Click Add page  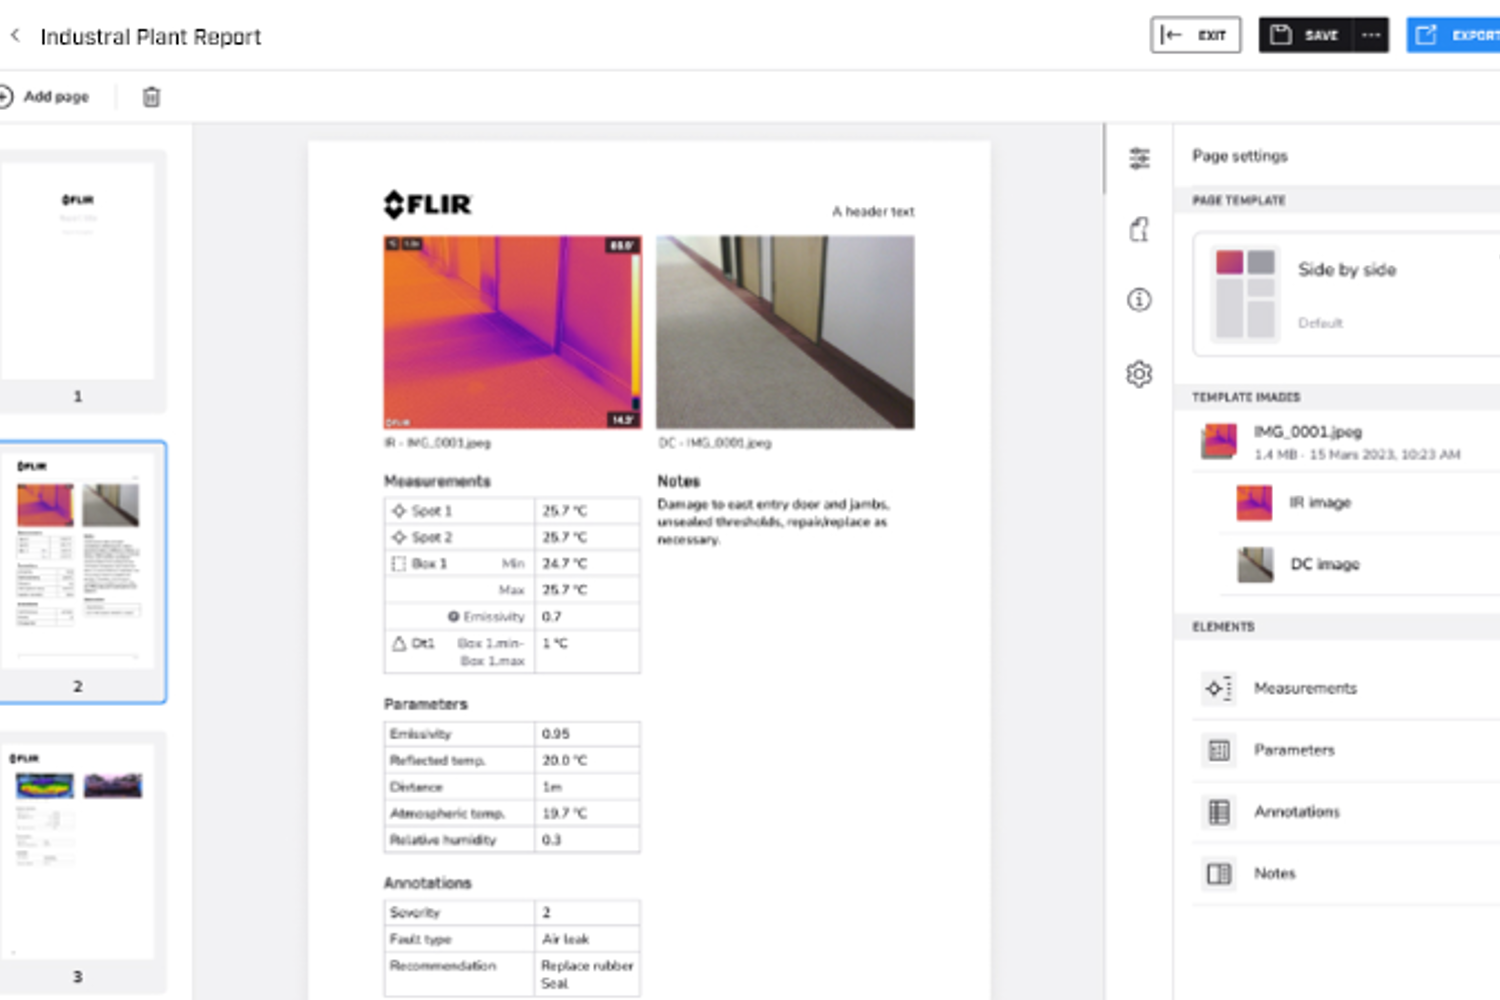click(46, 97)
